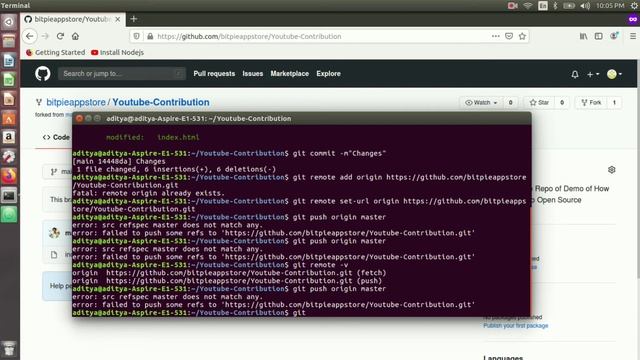Click the clock showing 10:05 PM

pyautogui.click(x=610, y=6)
